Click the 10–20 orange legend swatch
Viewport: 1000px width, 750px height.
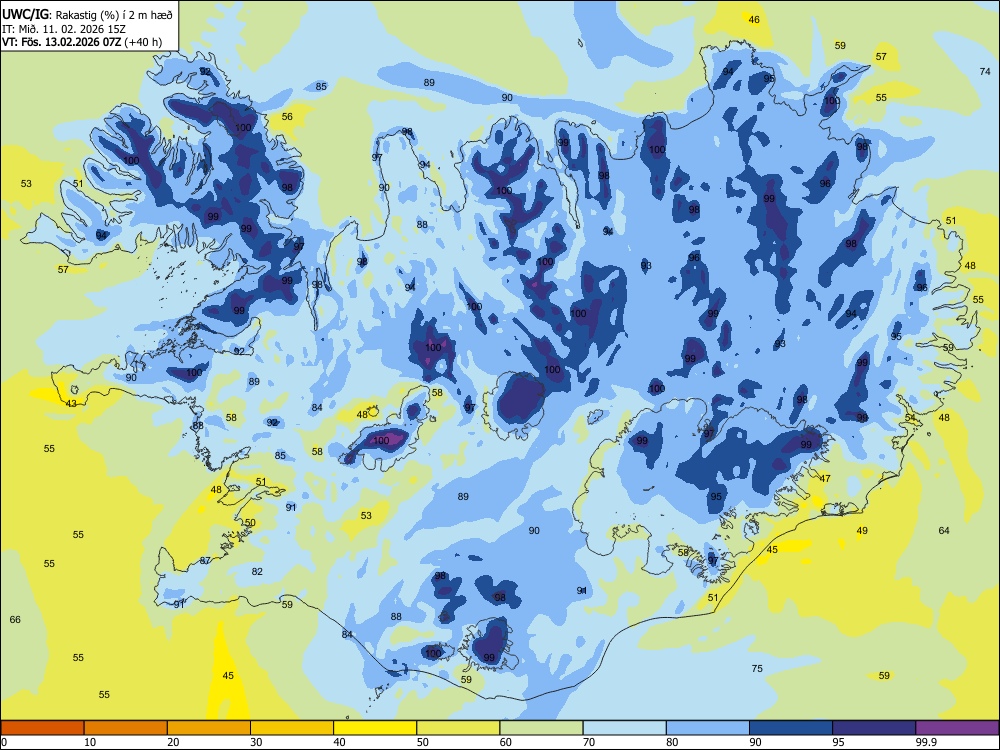pos(126,728)
